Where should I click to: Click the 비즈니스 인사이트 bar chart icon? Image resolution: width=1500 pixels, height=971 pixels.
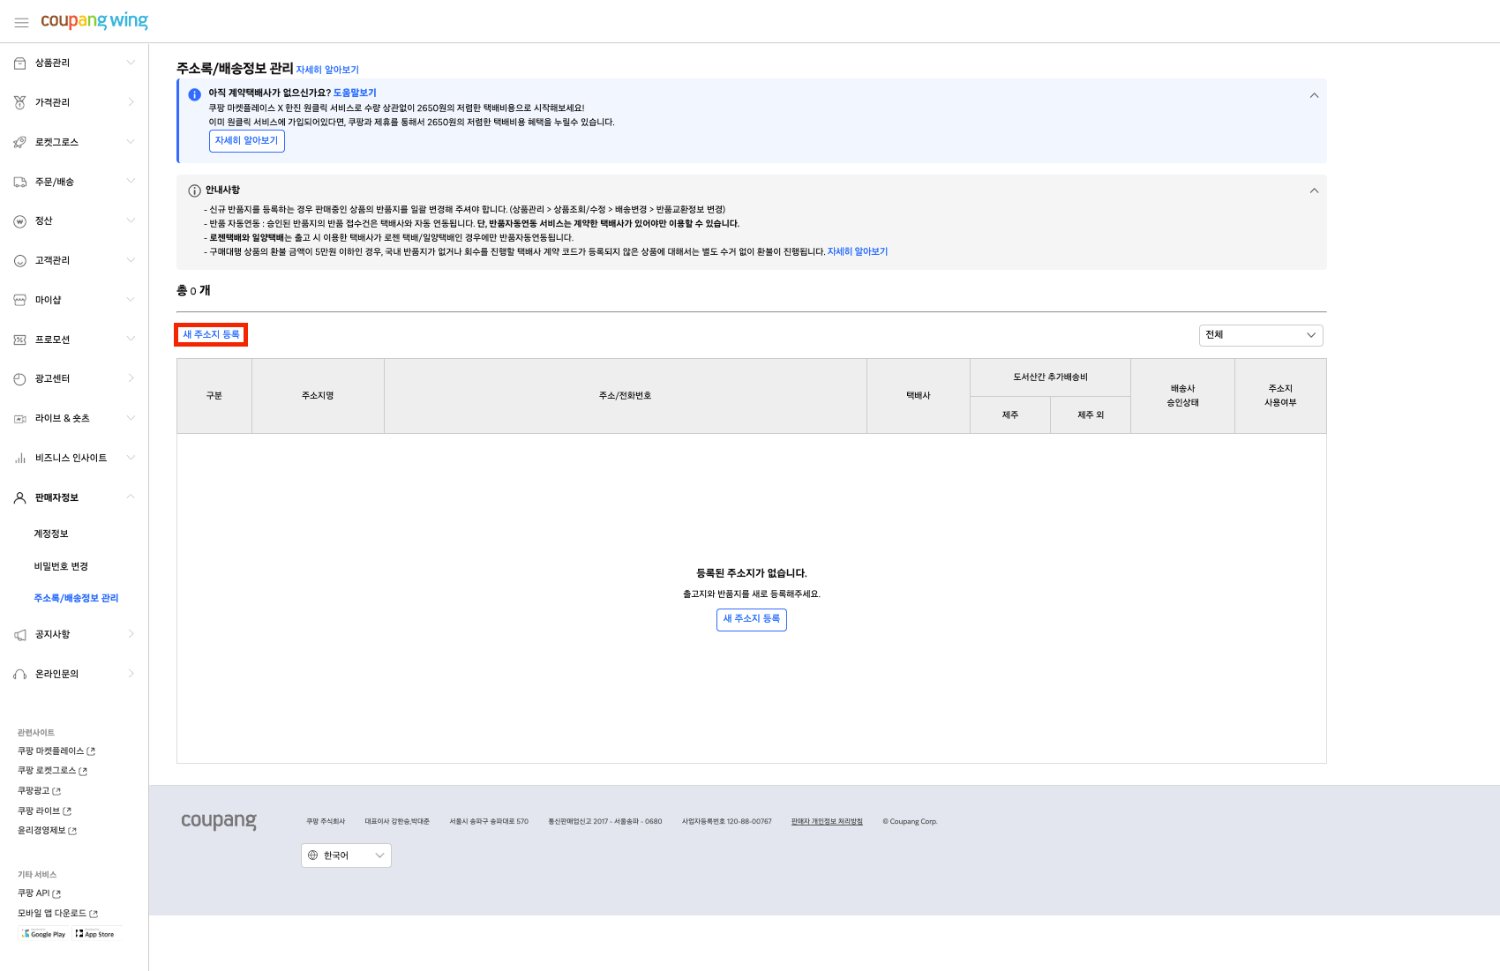tap(19, 458)
